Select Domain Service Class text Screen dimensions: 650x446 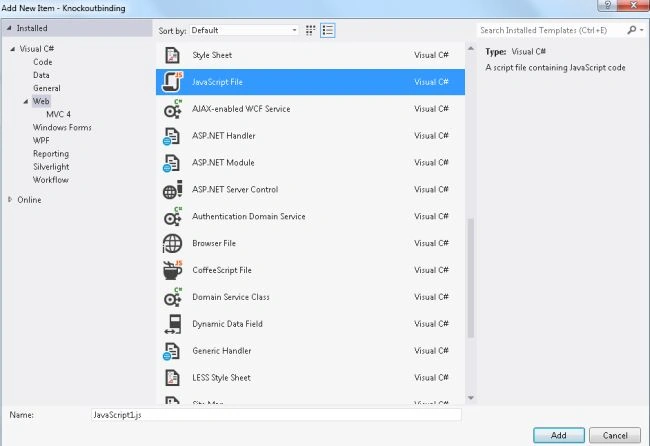pos(231,297)
